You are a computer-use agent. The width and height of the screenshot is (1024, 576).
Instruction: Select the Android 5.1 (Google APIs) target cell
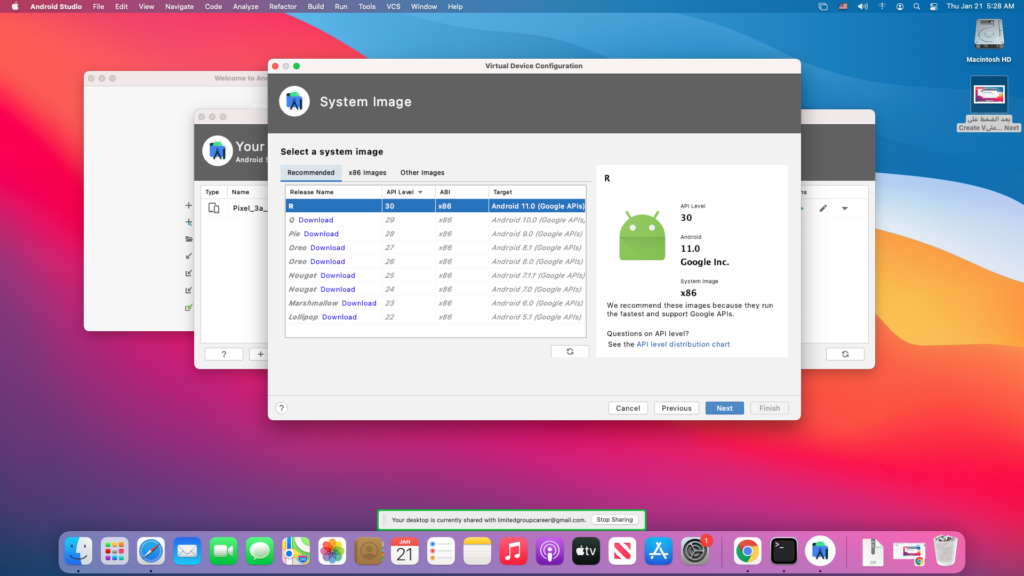click(537, 317)
